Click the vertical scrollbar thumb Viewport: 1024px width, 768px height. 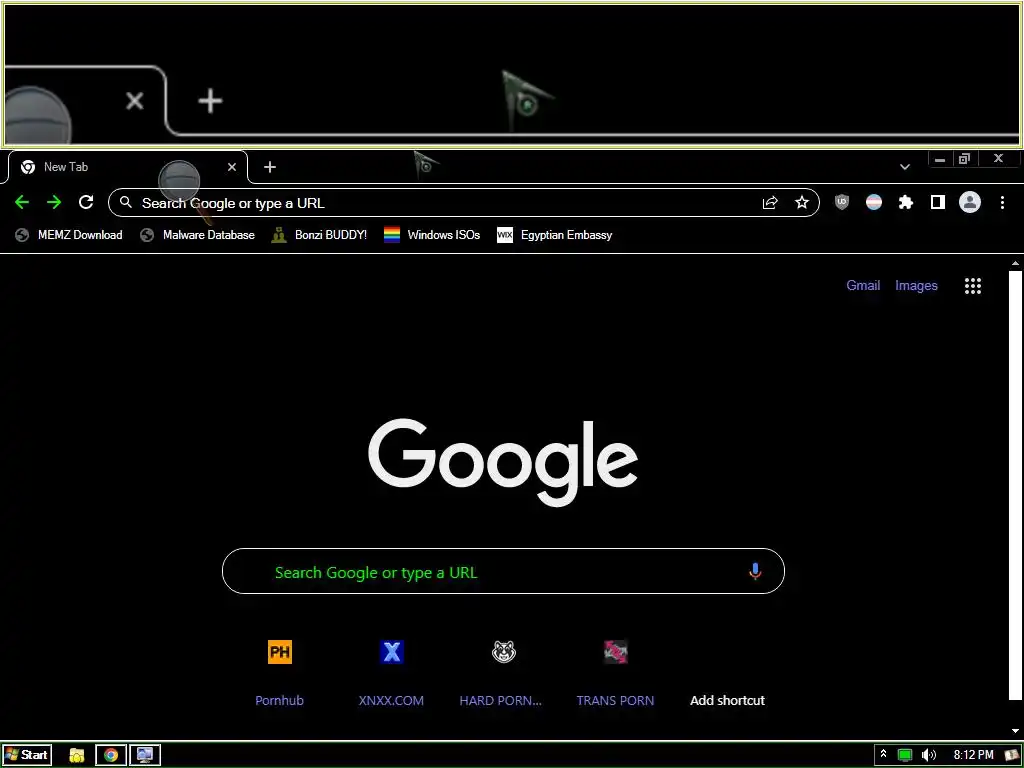point(1015,485)
